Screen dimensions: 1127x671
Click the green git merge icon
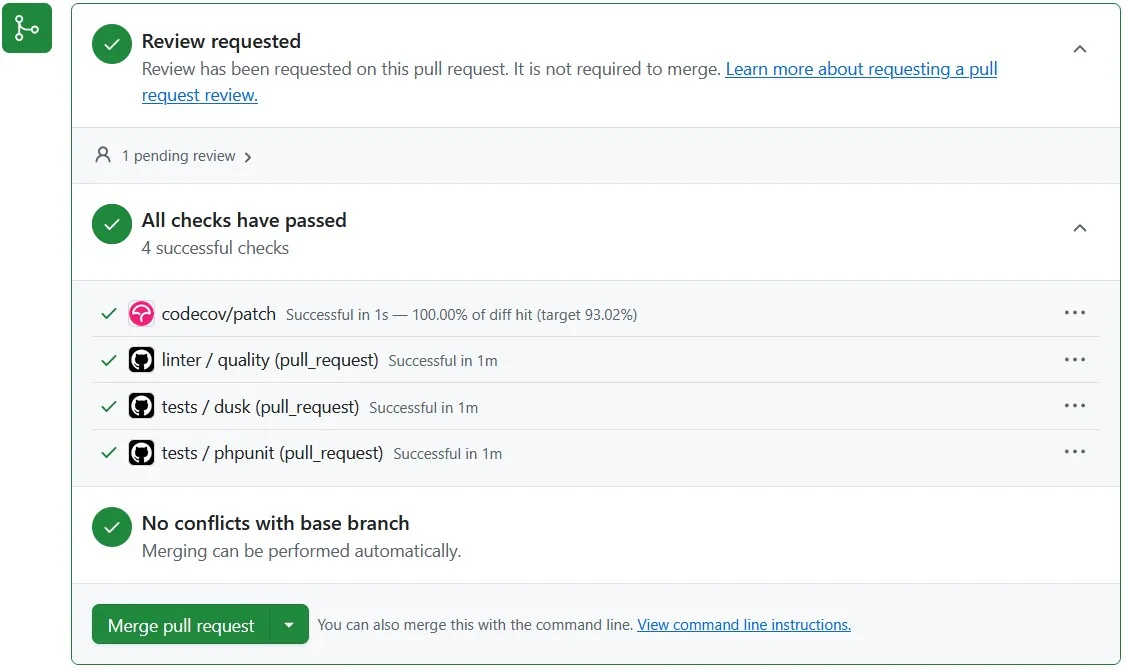point(27,28)
